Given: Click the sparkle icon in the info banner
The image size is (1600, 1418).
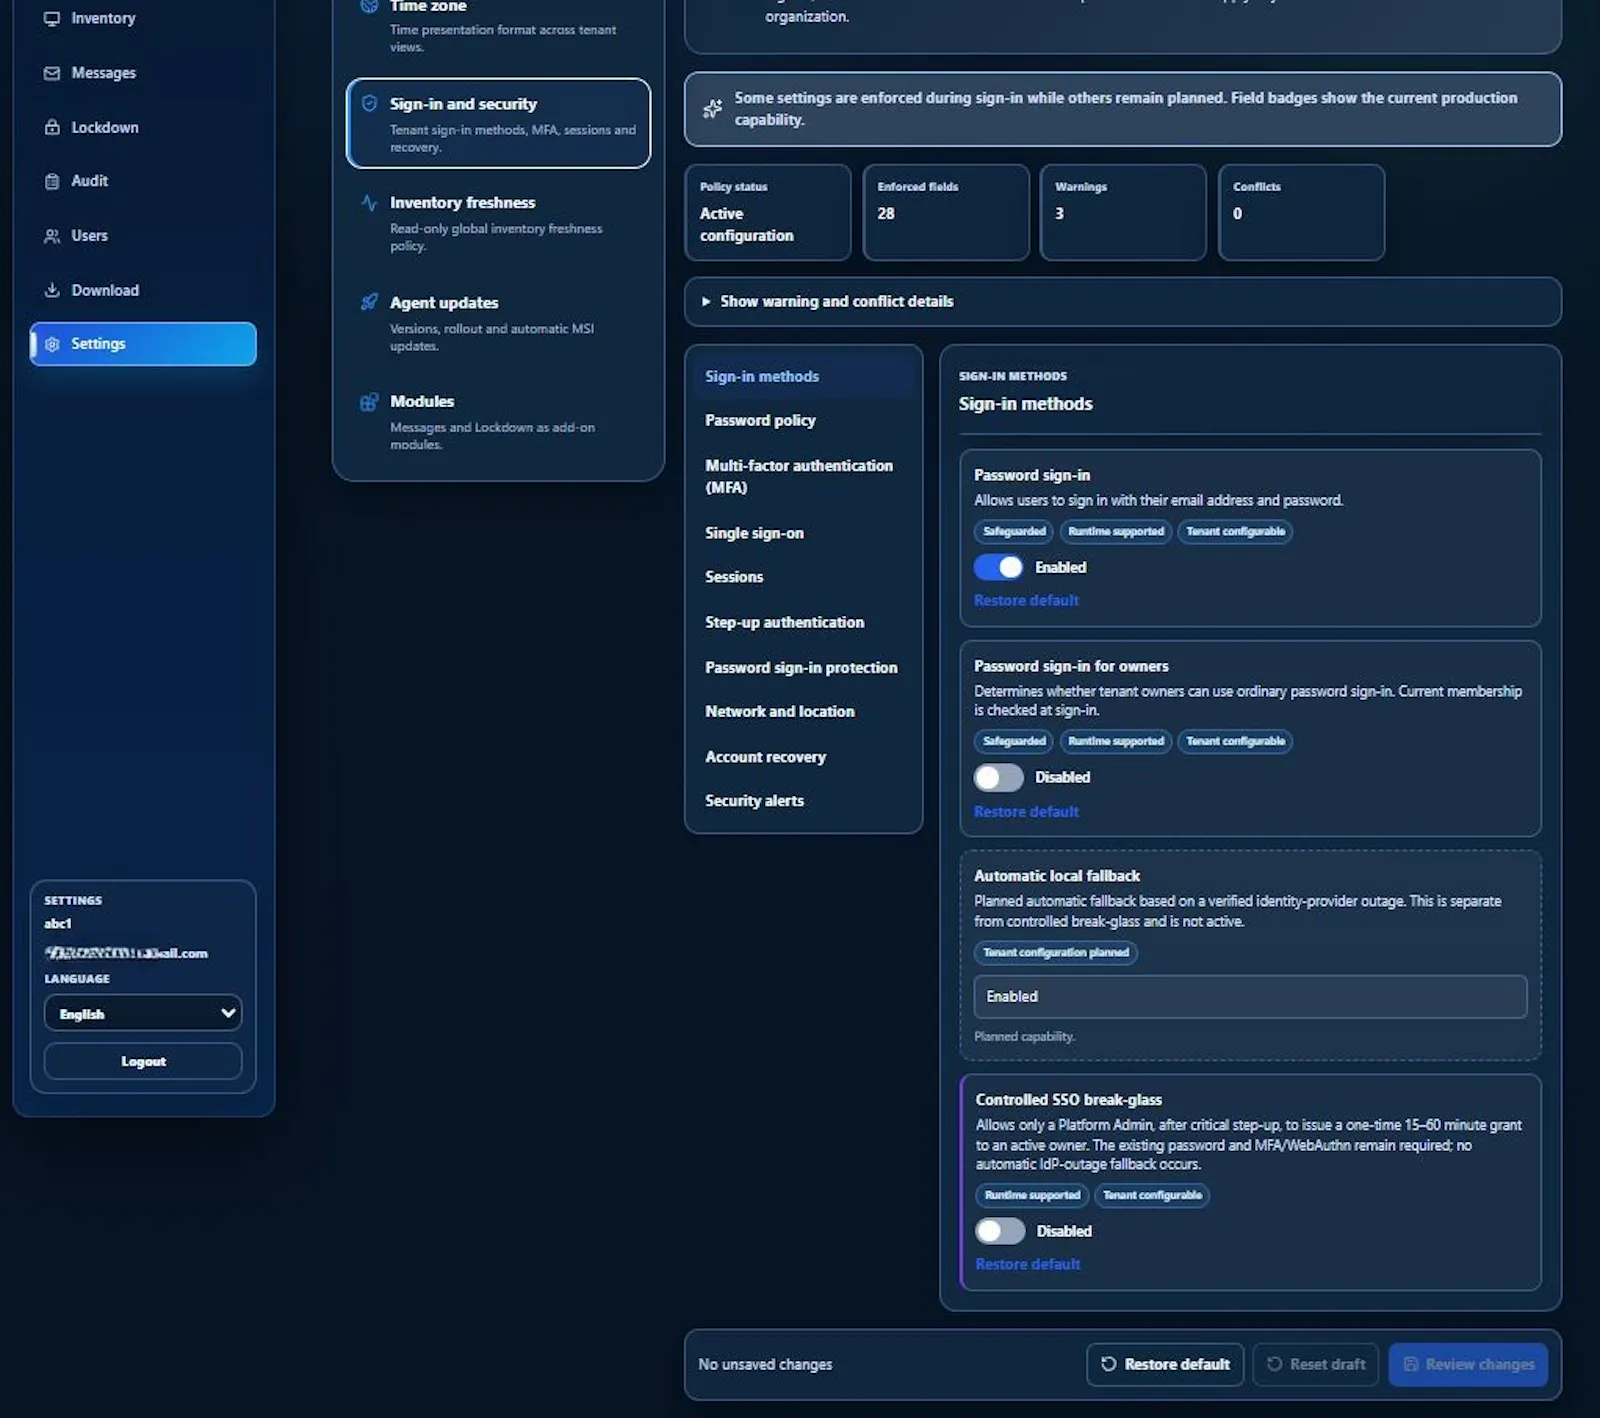Looking at the screenshot, I should pos(712,108).
